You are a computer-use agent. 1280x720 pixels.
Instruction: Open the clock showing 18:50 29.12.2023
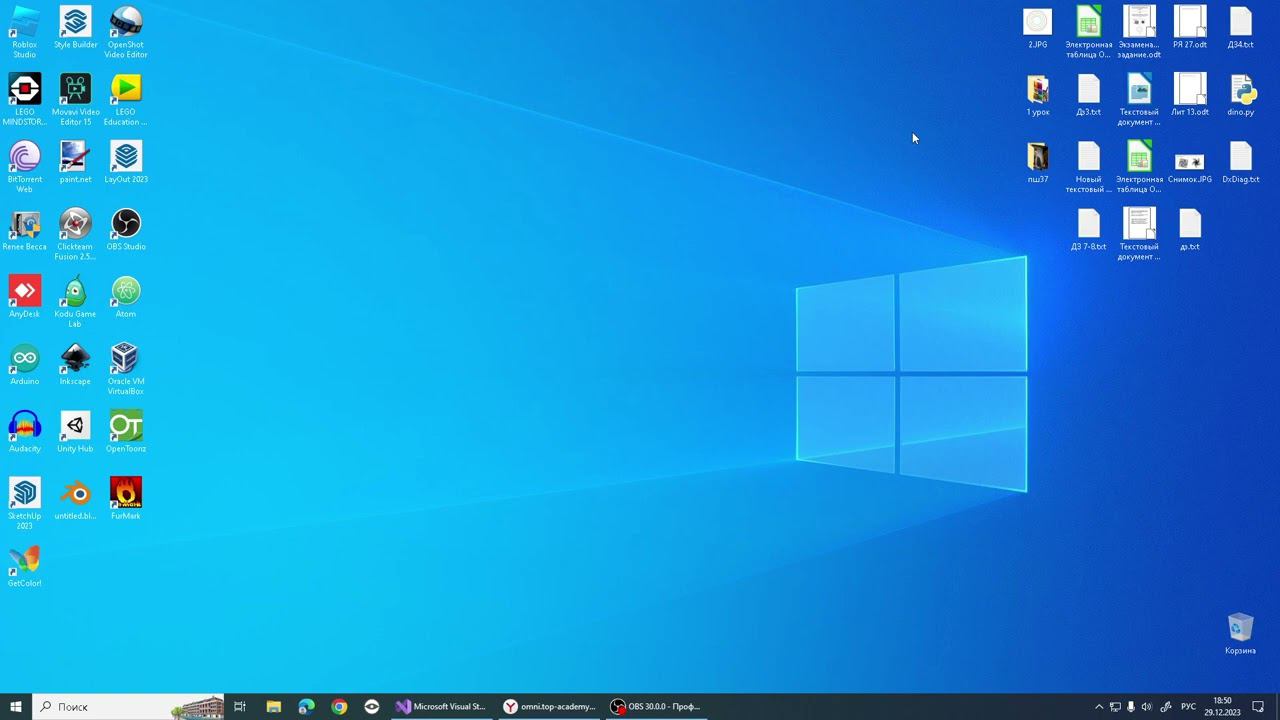1222,706
